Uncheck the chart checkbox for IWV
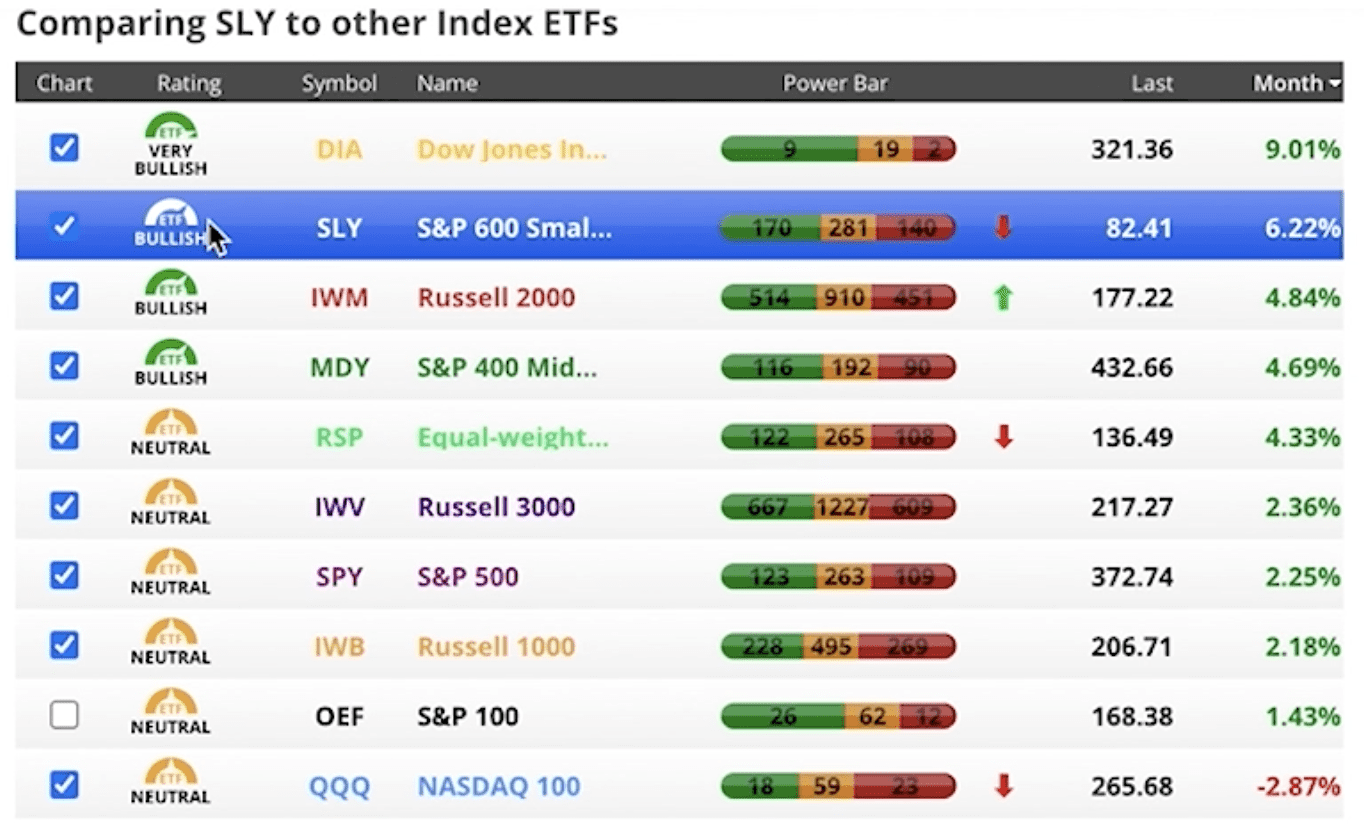1364x834 pixels. 64,506
